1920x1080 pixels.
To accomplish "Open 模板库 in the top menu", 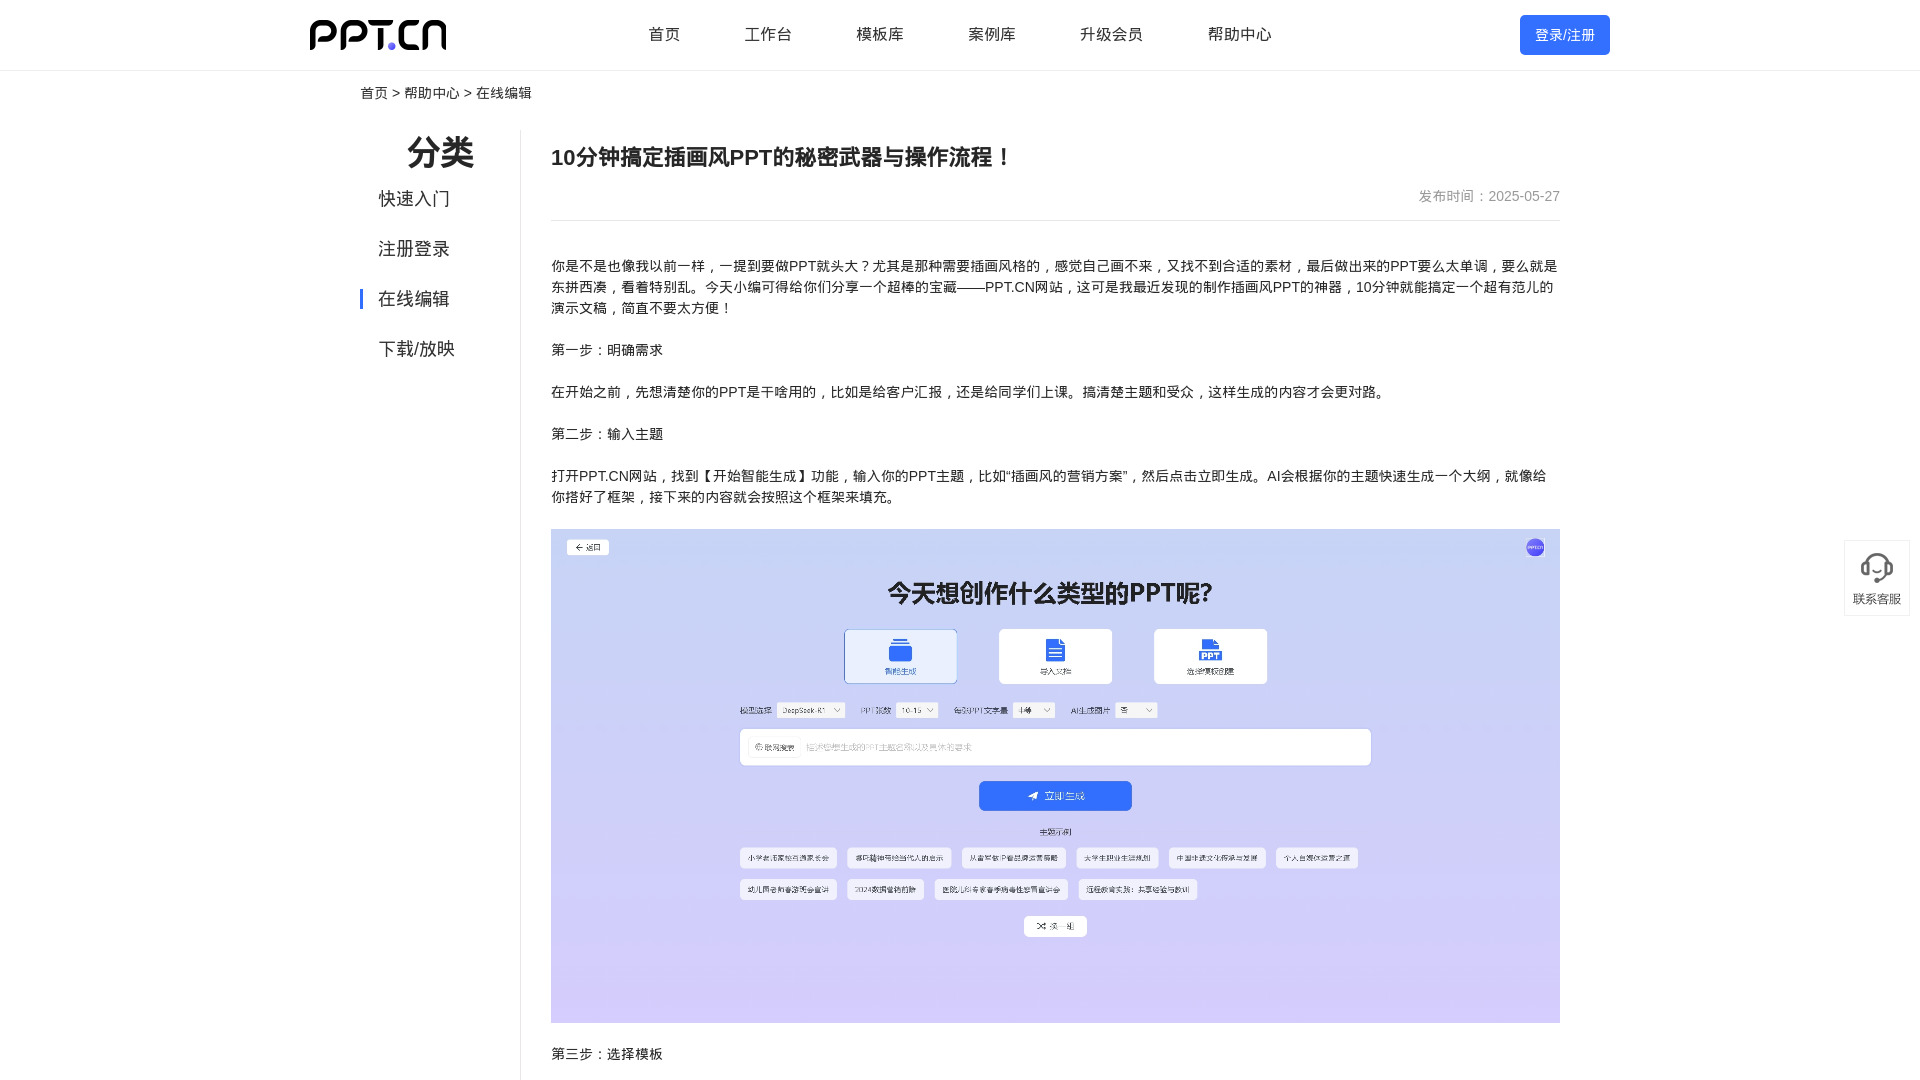I will pos(880,35).
